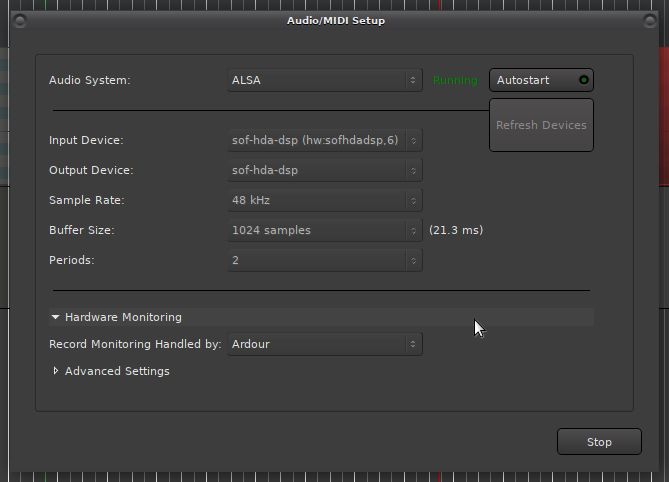
Task: Open Record Monitoring Handled by dropdown
Action: pyautogui.click(x=325, y=344)
